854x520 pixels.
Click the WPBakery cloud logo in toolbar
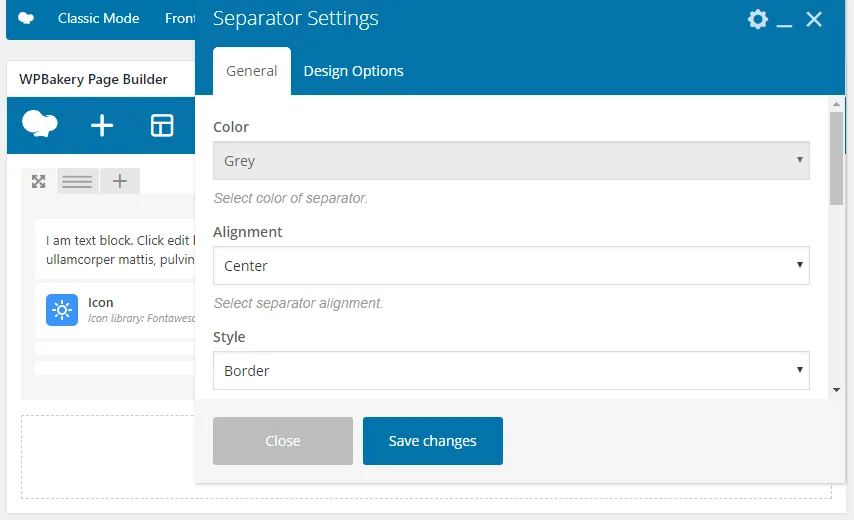[x=39, y=124]
